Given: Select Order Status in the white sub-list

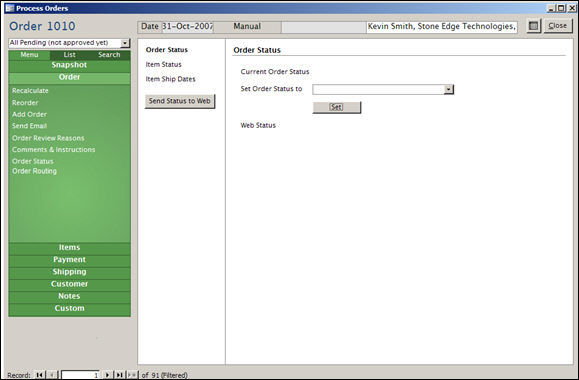Looking at the screenshot, I should coord(167,50).
